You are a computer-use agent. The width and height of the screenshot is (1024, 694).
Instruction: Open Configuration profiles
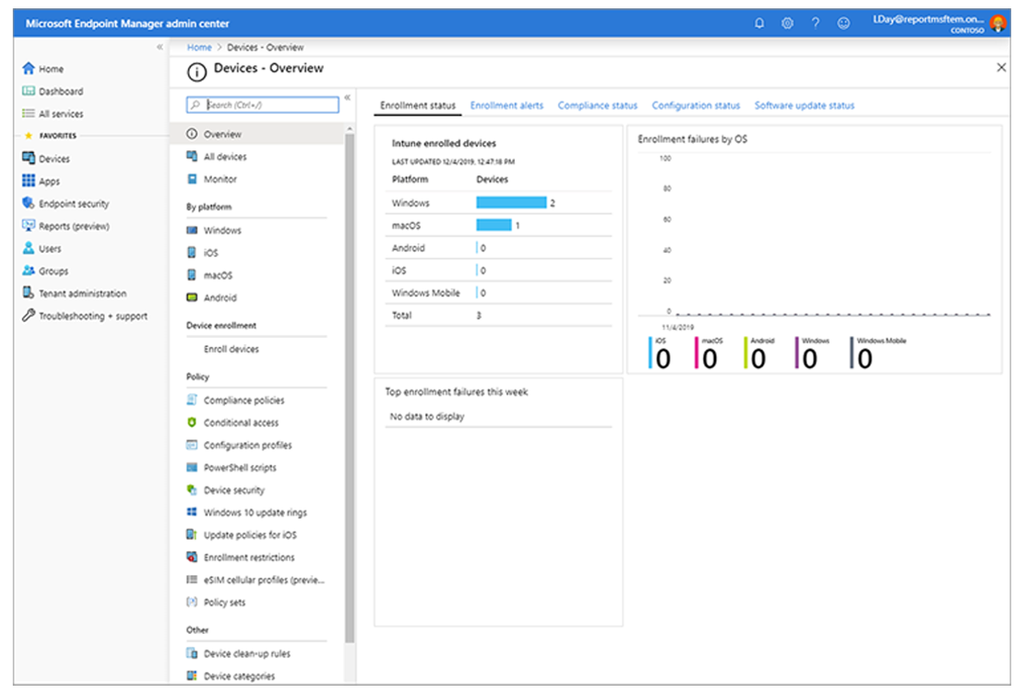click(248, 445)
